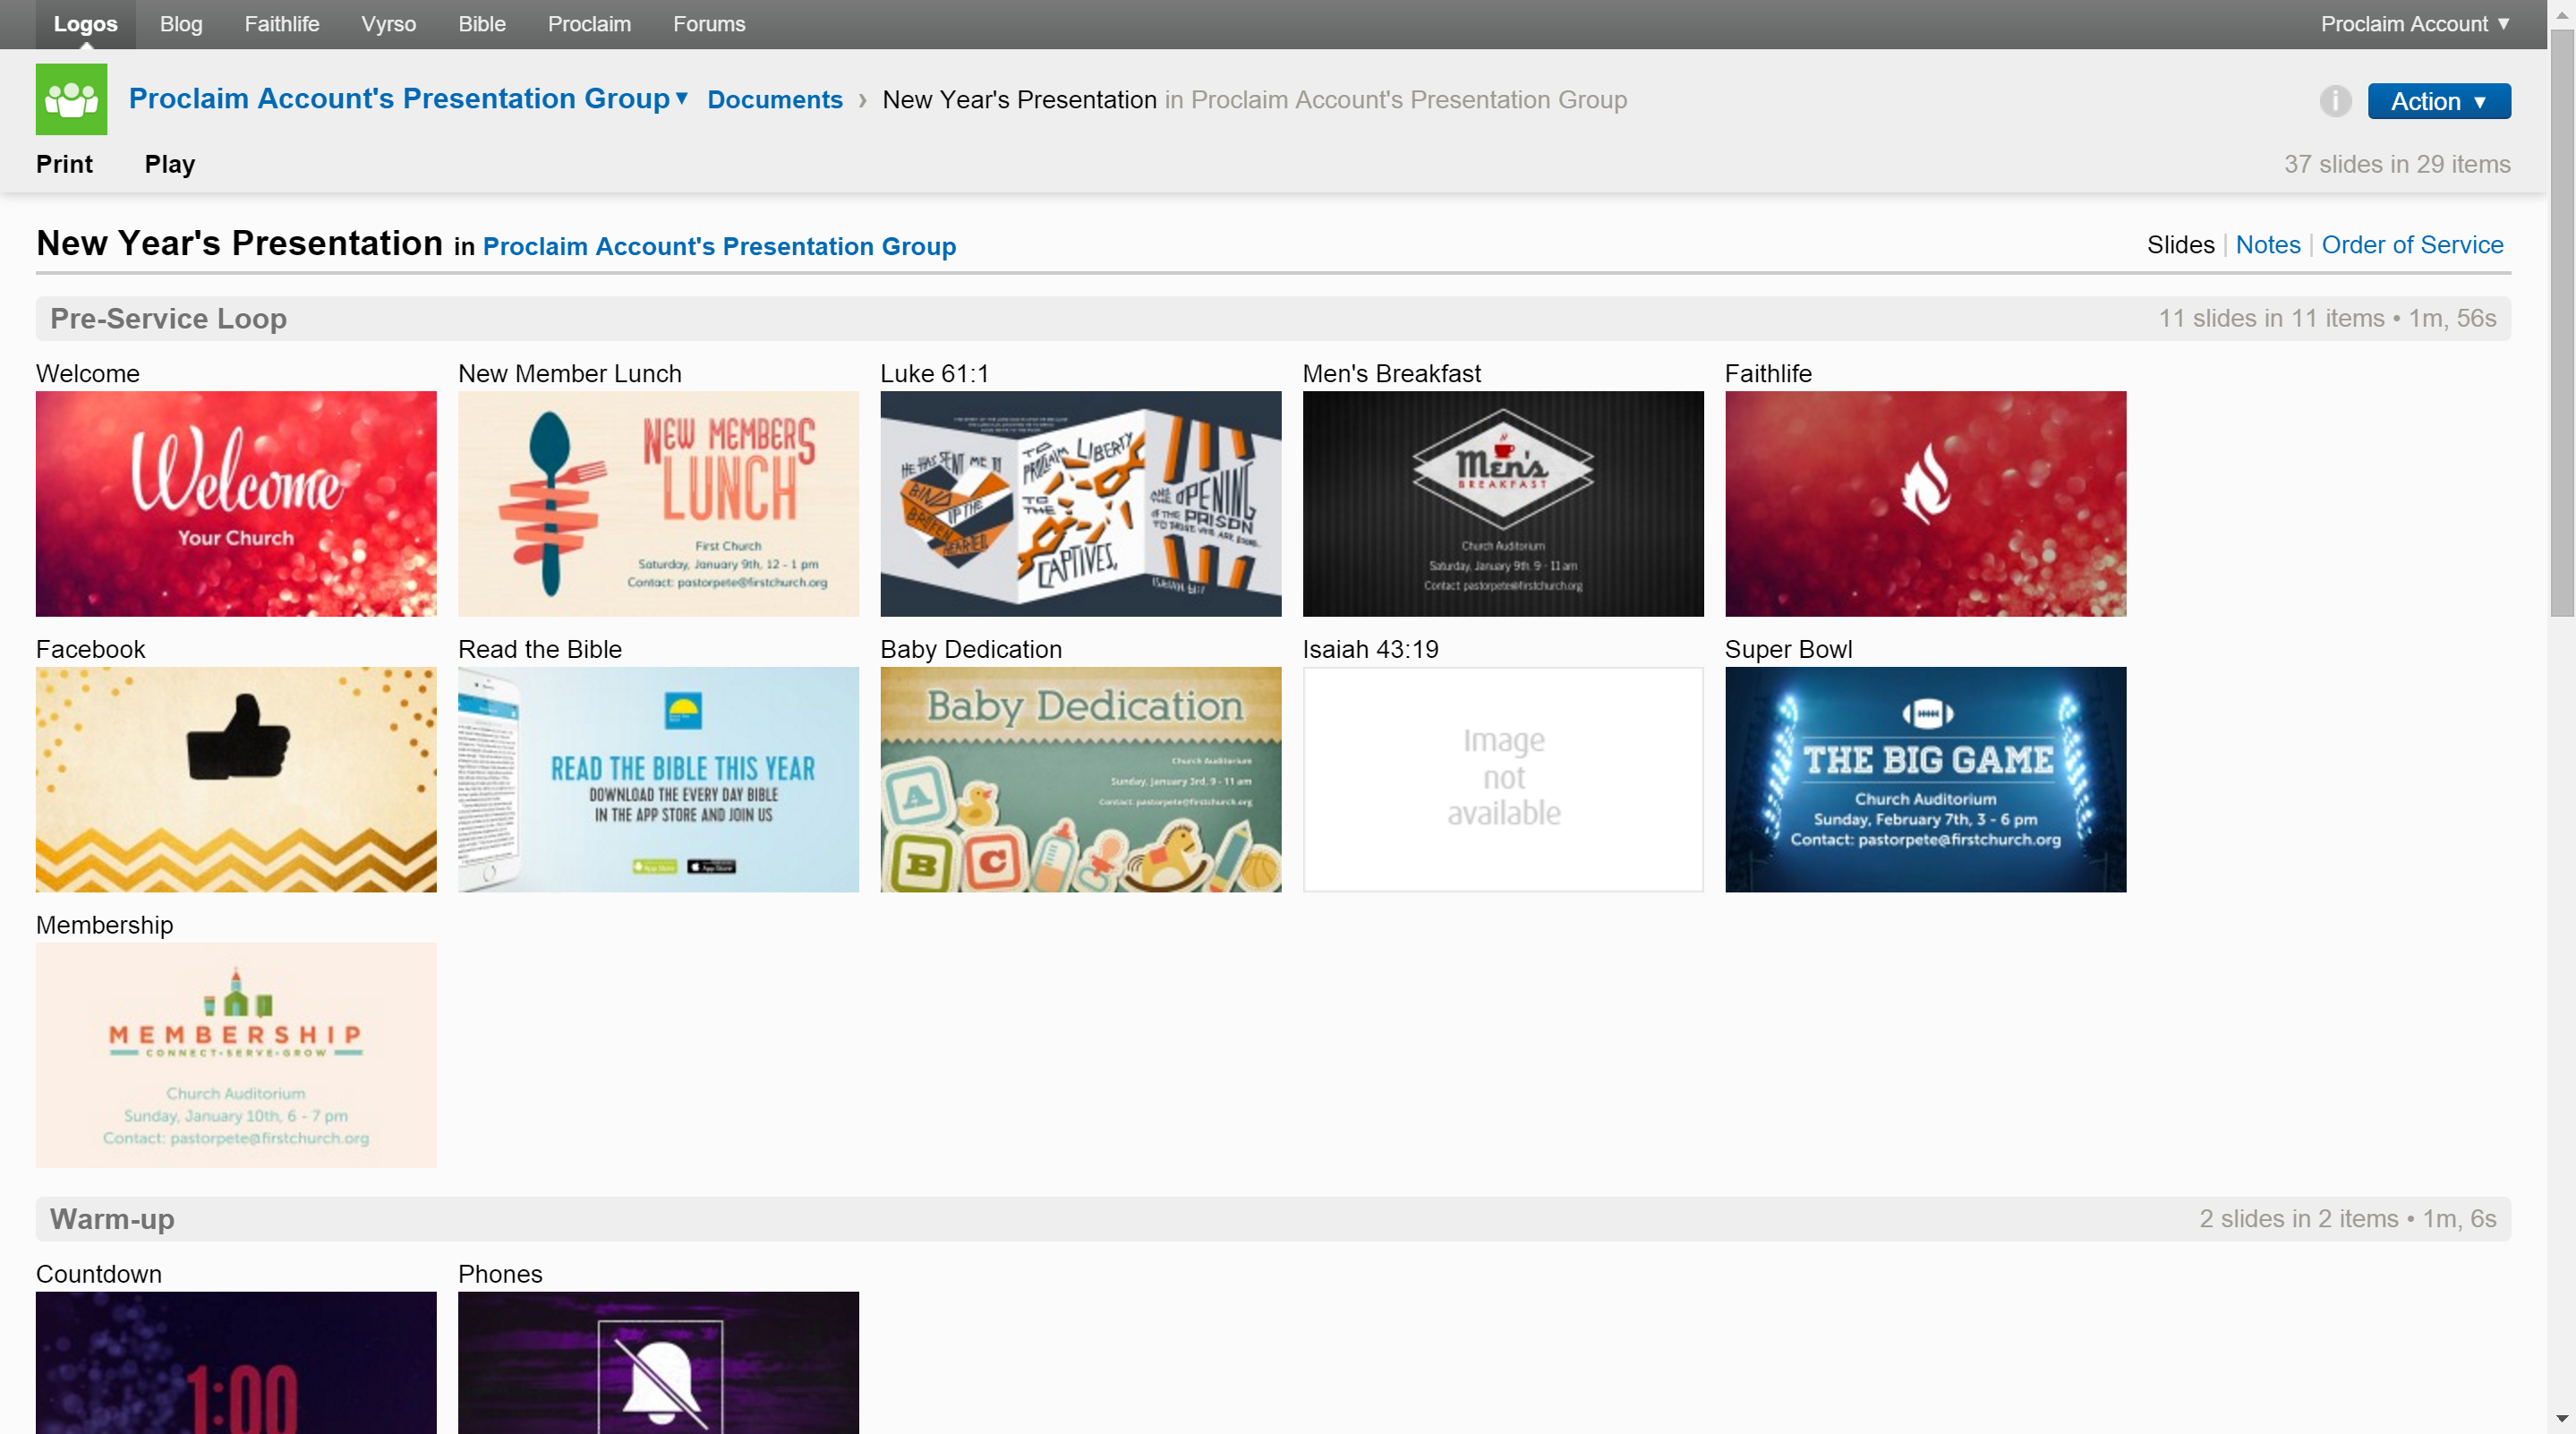This screenshot has height=1434, width=2576.
Task: Open the Proclaim Account user menu
Action: point(2414,24)
